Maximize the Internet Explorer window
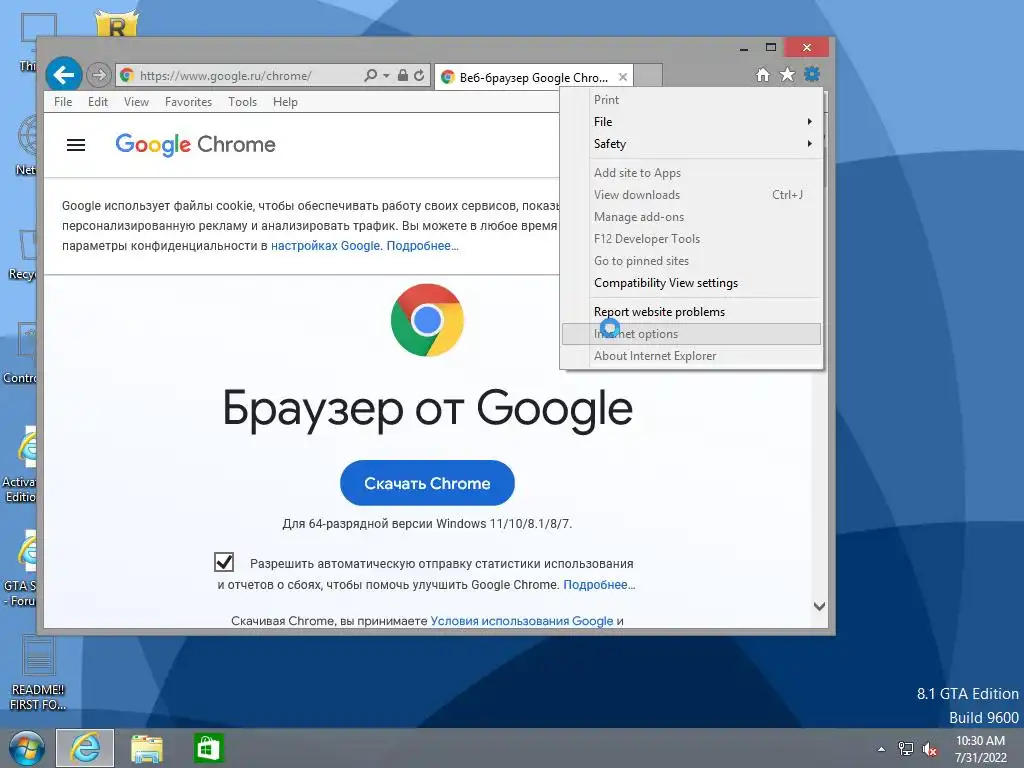This screenshot has height=768, width=1024. coord(771,48)
